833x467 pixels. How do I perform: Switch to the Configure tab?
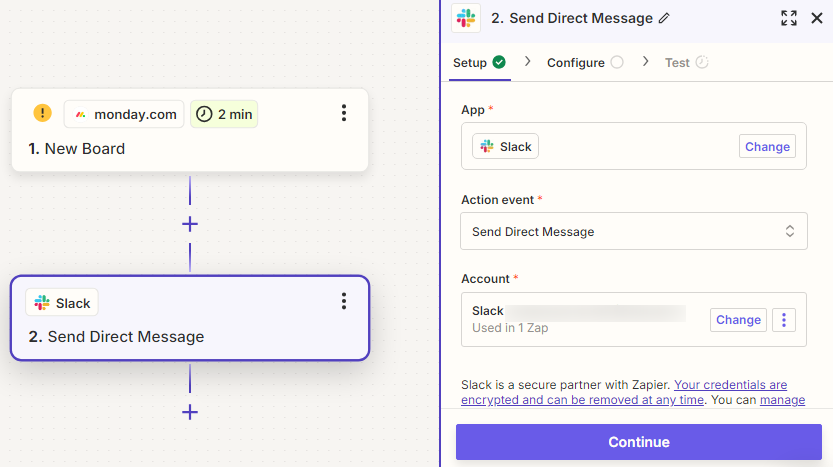click(585, 63)
